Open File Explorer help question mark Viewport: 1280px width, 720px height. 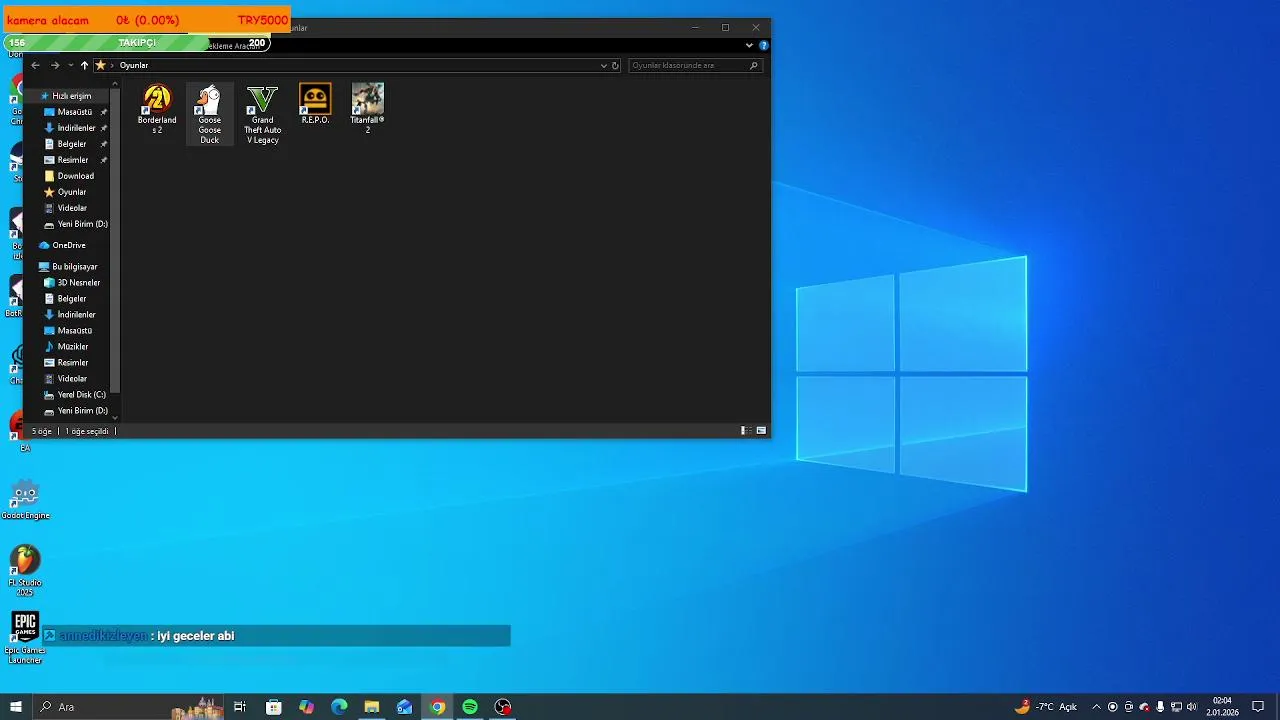click(x=764, y=45)
